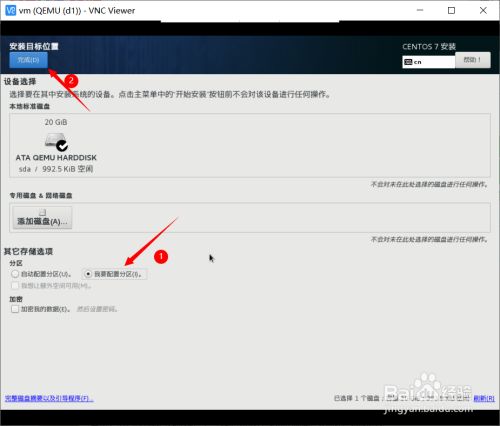Image resolution: width=500 pixels, height=426 pixels.
Task: Enable the encrypt my data checkbox
Action: 15,309
